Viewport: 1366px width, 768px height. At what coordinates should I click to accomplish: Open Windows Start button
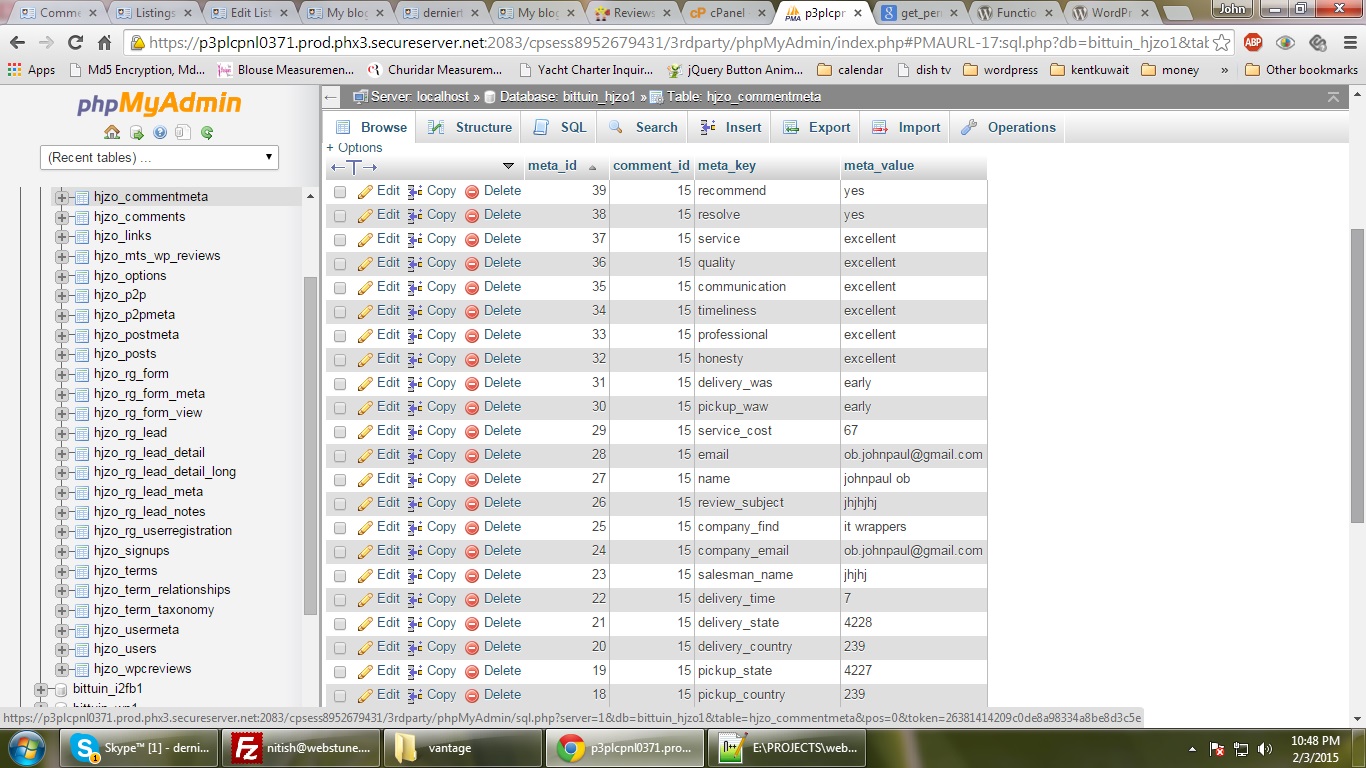(x=26, y=747)
